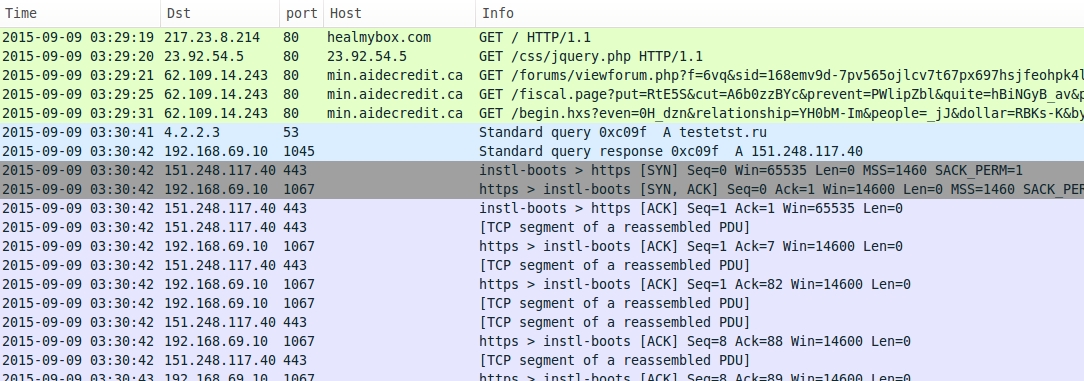Sort packets by the Time column header

click(80, 13)
